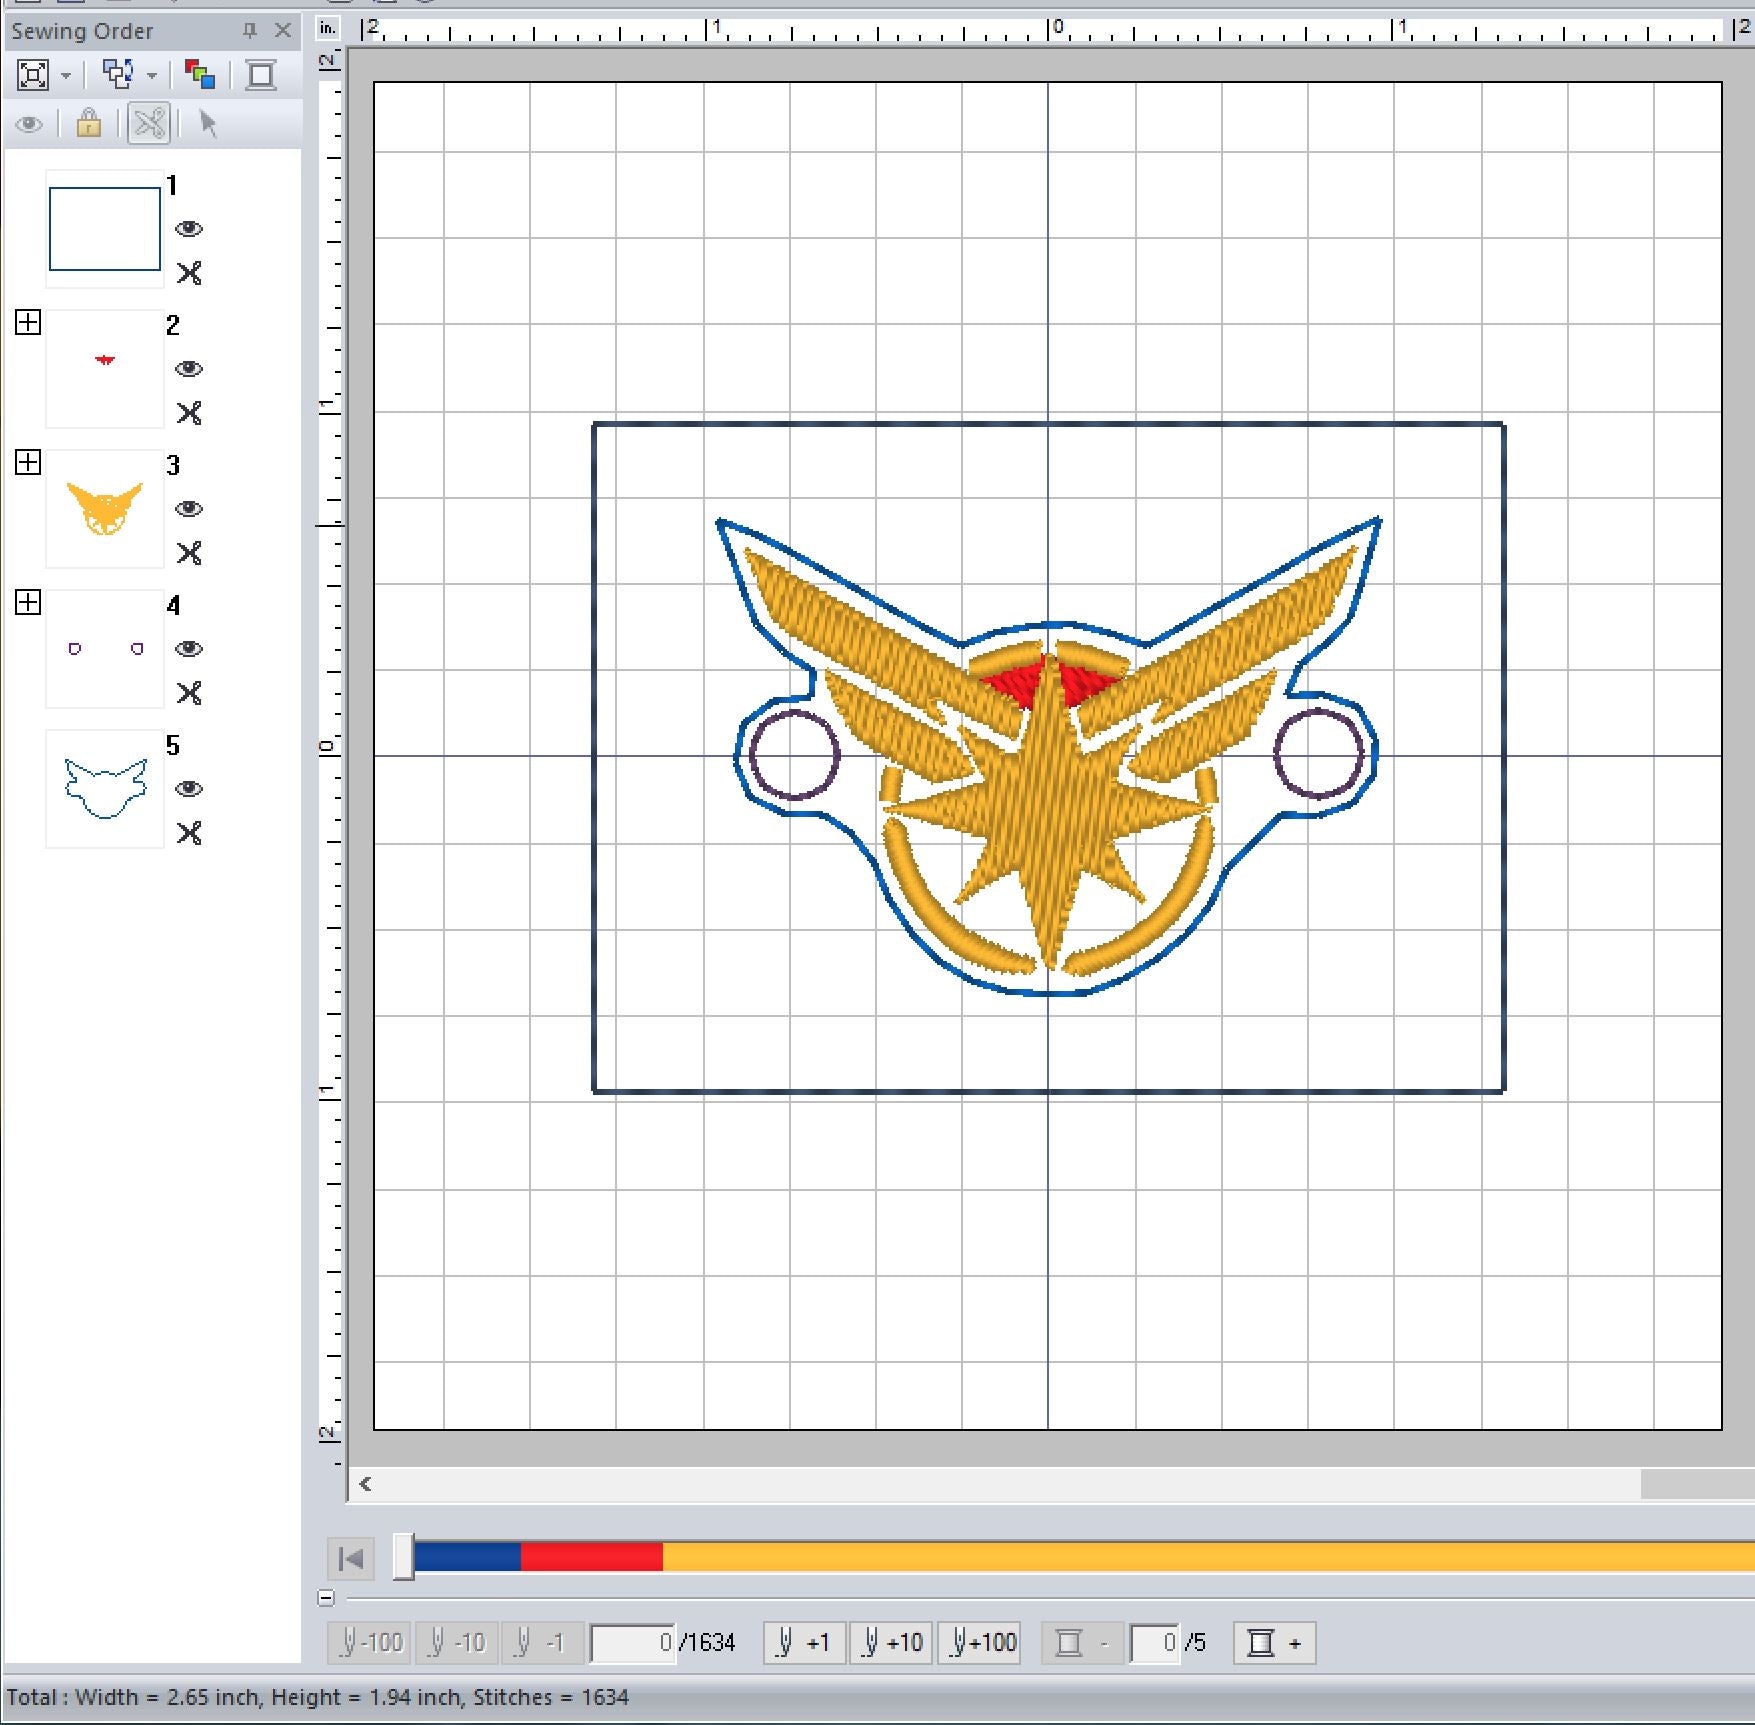Open the select-objects dropdown arrow
The height and width of the screenshot is (1725, 1755).
[152, 76]
